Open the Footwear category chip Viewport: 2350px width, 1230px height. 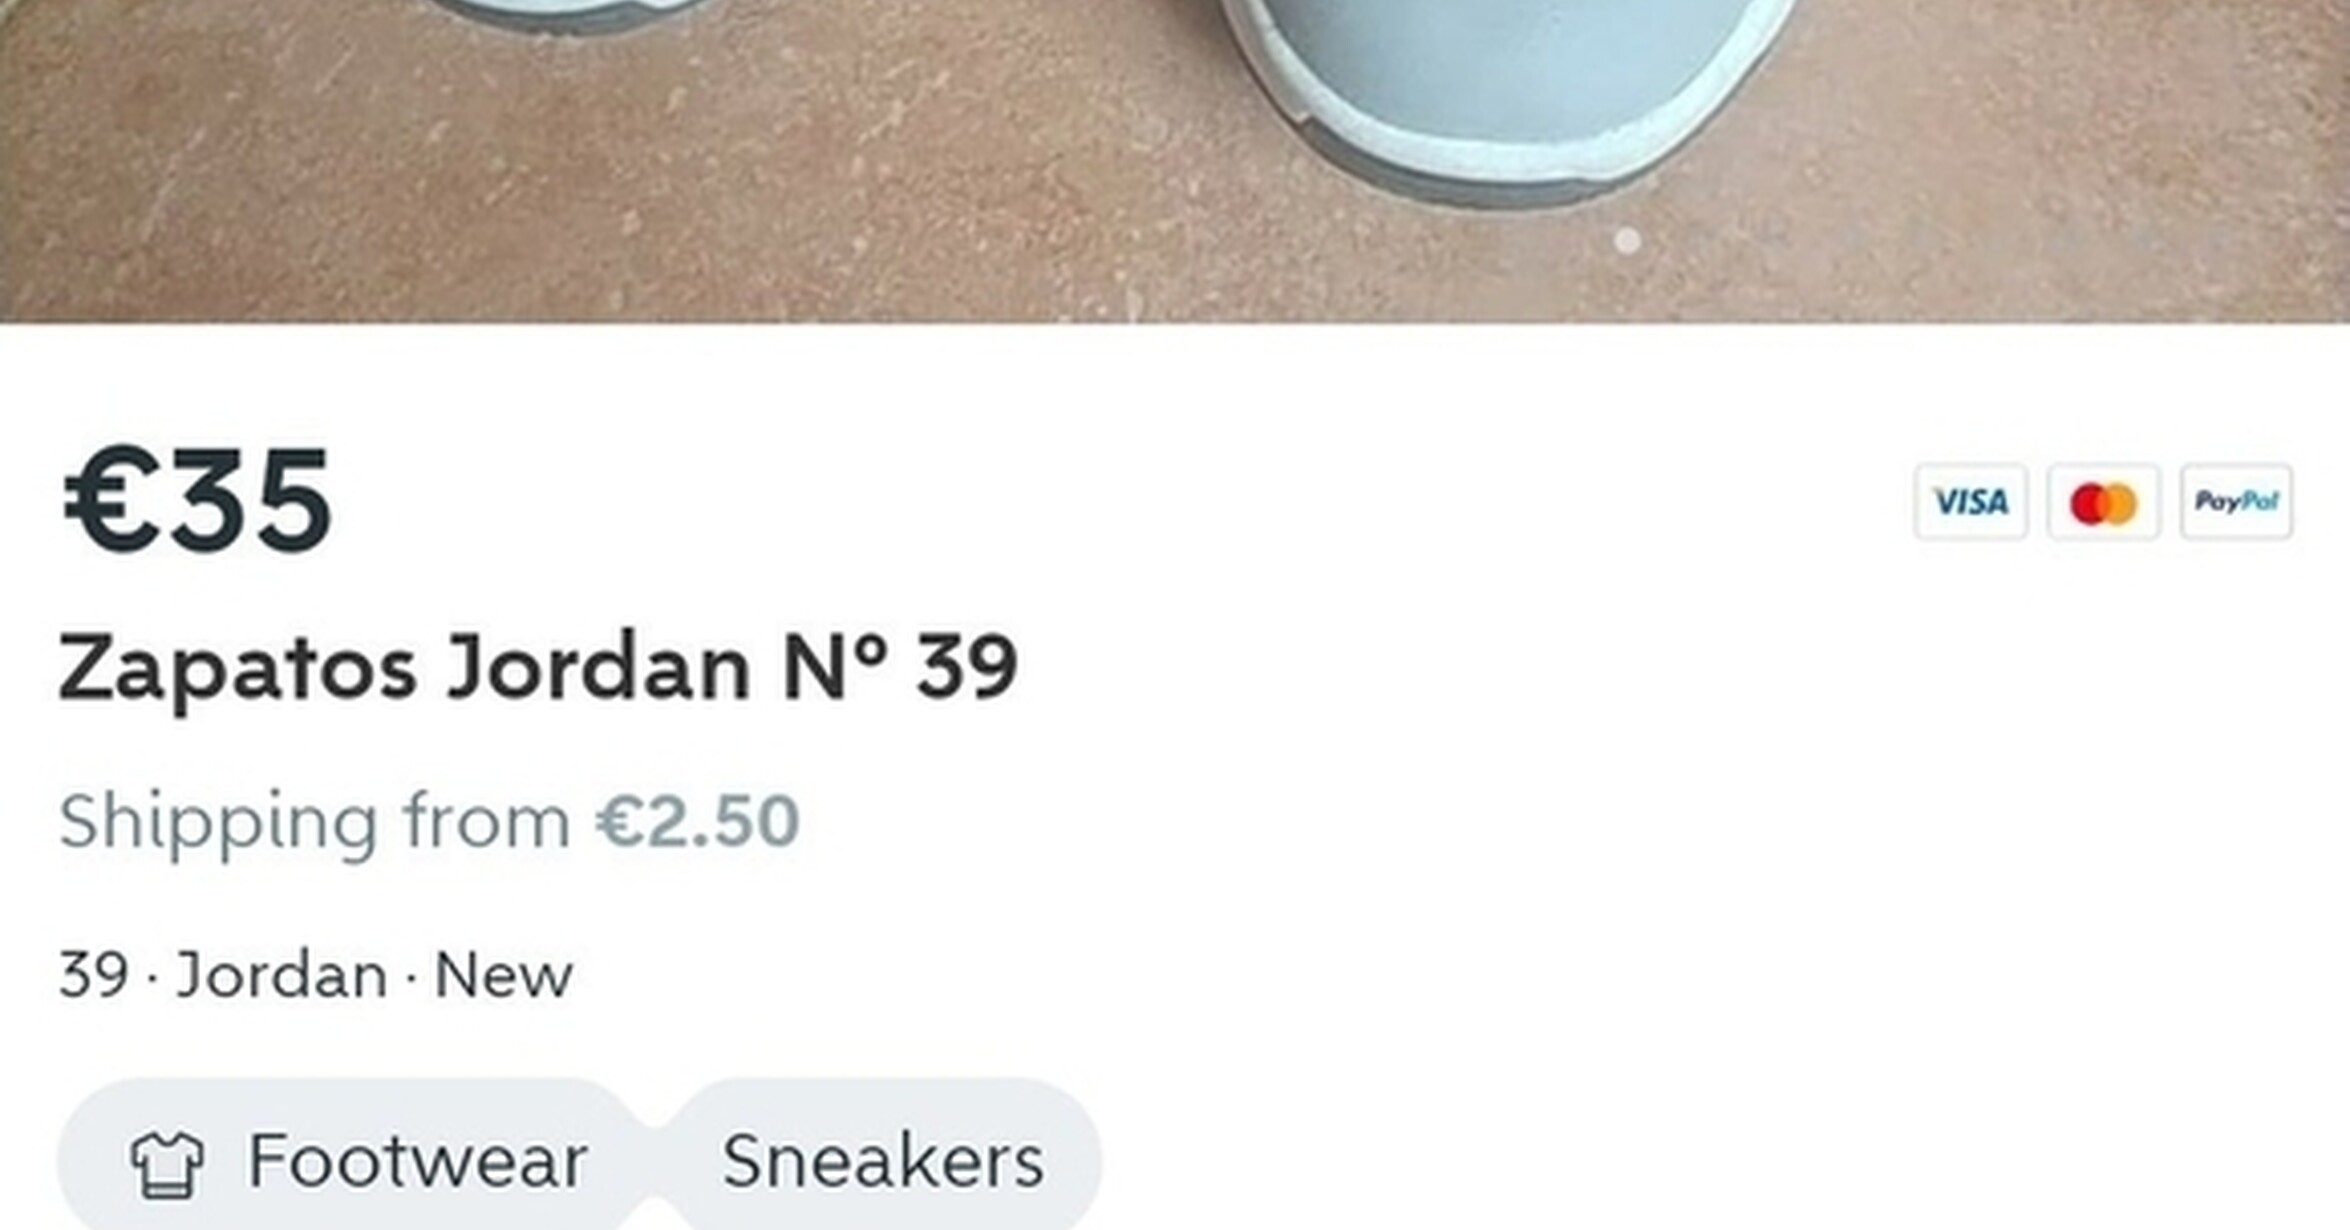click(348, 1160)
